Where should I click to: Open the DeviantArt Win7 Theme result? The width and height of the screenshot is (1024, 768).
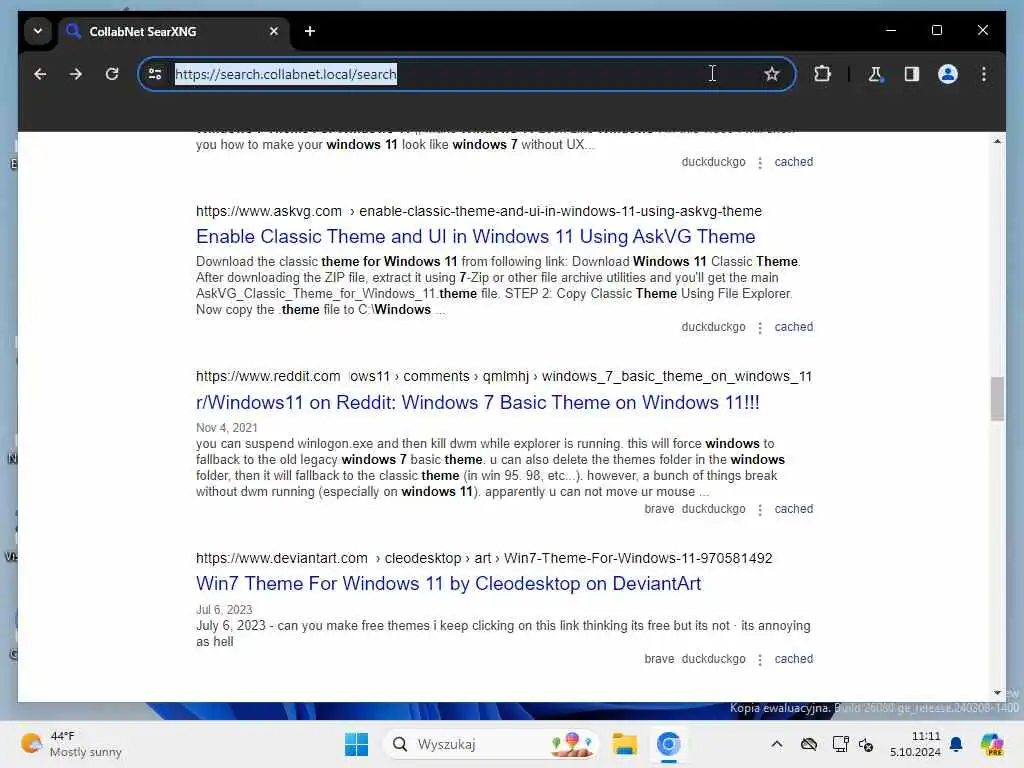[448, 583]
